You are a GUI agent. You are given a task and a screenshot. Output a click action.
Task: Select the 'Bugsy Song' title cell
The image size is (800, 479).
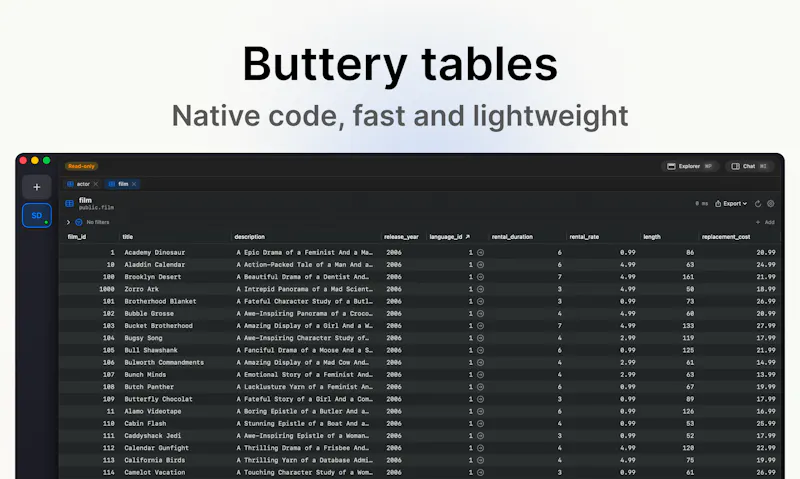pyautogui.click(x=143, y=338)
